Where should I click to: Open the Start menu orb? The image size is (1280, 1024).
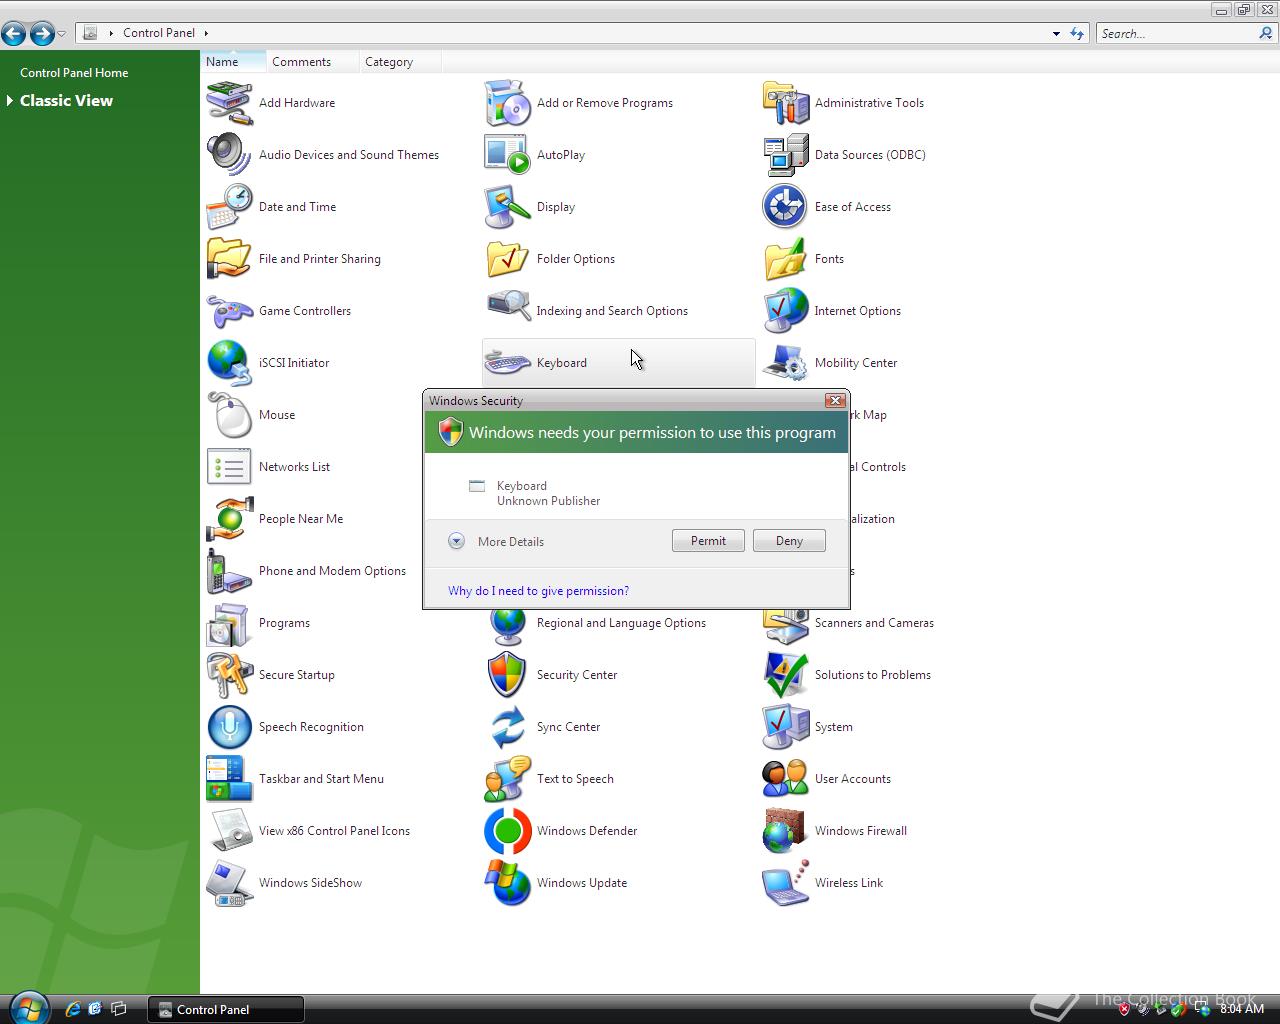point(28,1007)
